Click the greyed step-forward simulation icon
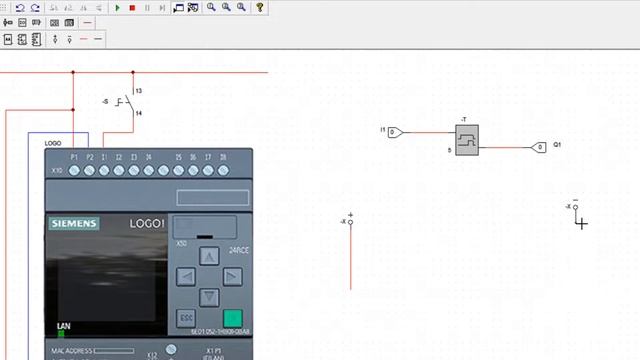Image resolution: width=640 pixels, height=360 pixels. tap(162, 8)
